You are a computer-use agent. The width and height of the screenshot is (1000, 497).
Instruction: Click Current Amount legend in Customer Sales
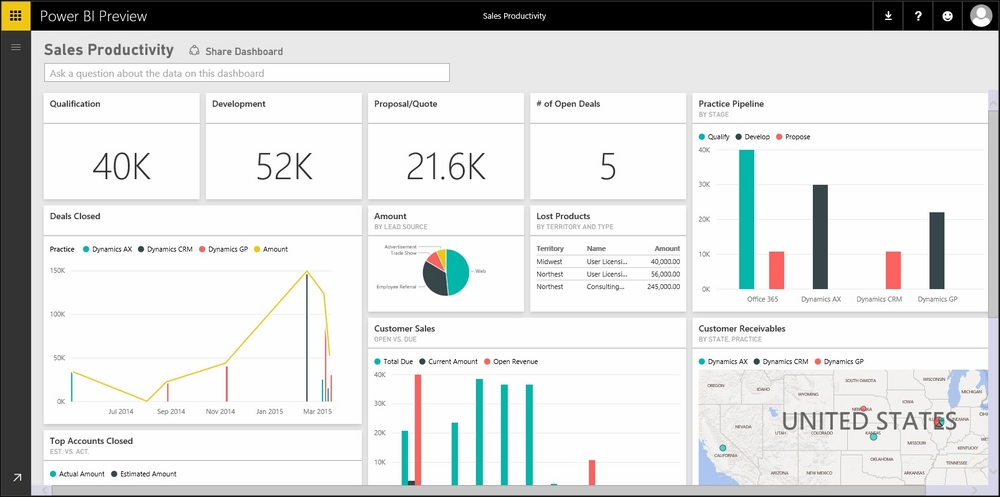[448, 361]
